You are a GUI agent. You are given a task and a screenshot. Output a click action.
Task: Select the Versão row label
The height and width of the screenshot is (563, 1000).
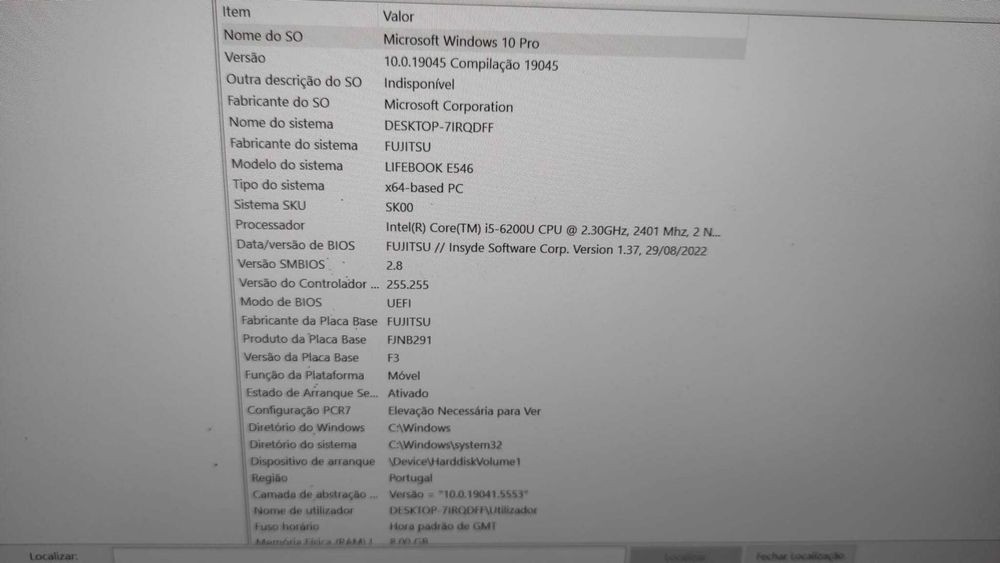pos(245,58)
